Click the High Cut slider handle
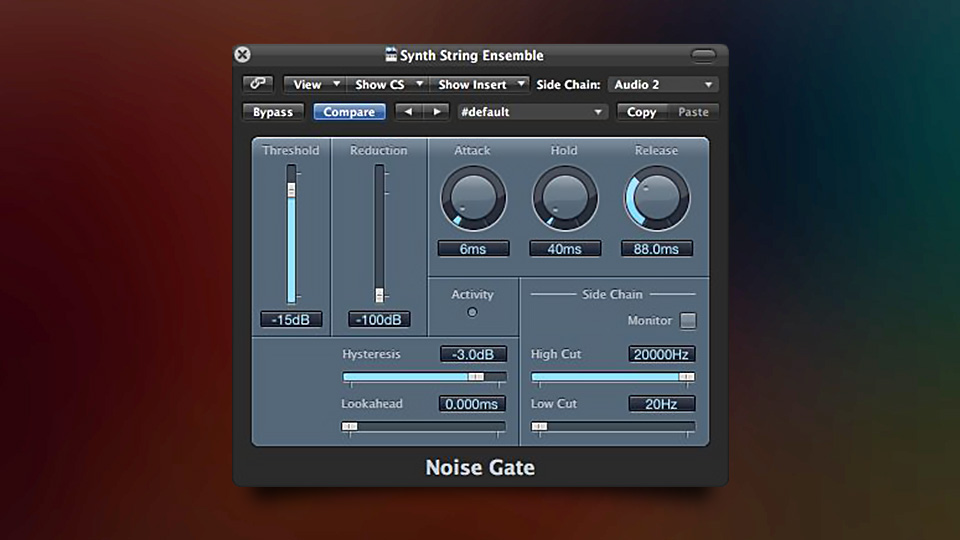The width and height of the screenshot is (960, 540). 686,377
